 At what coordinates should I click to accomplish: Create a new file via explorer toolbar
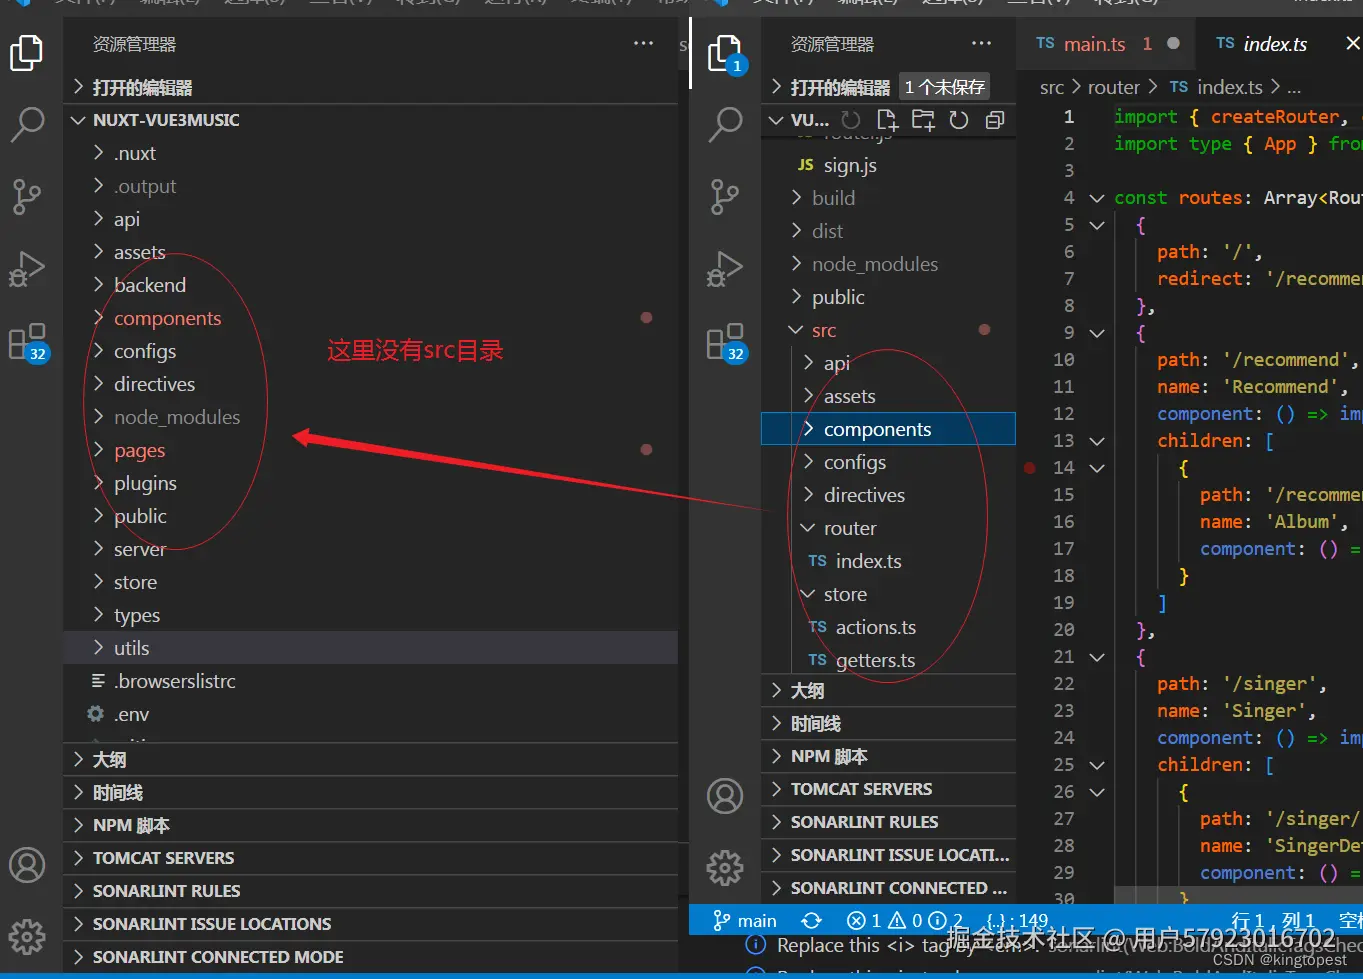(887, 120)
